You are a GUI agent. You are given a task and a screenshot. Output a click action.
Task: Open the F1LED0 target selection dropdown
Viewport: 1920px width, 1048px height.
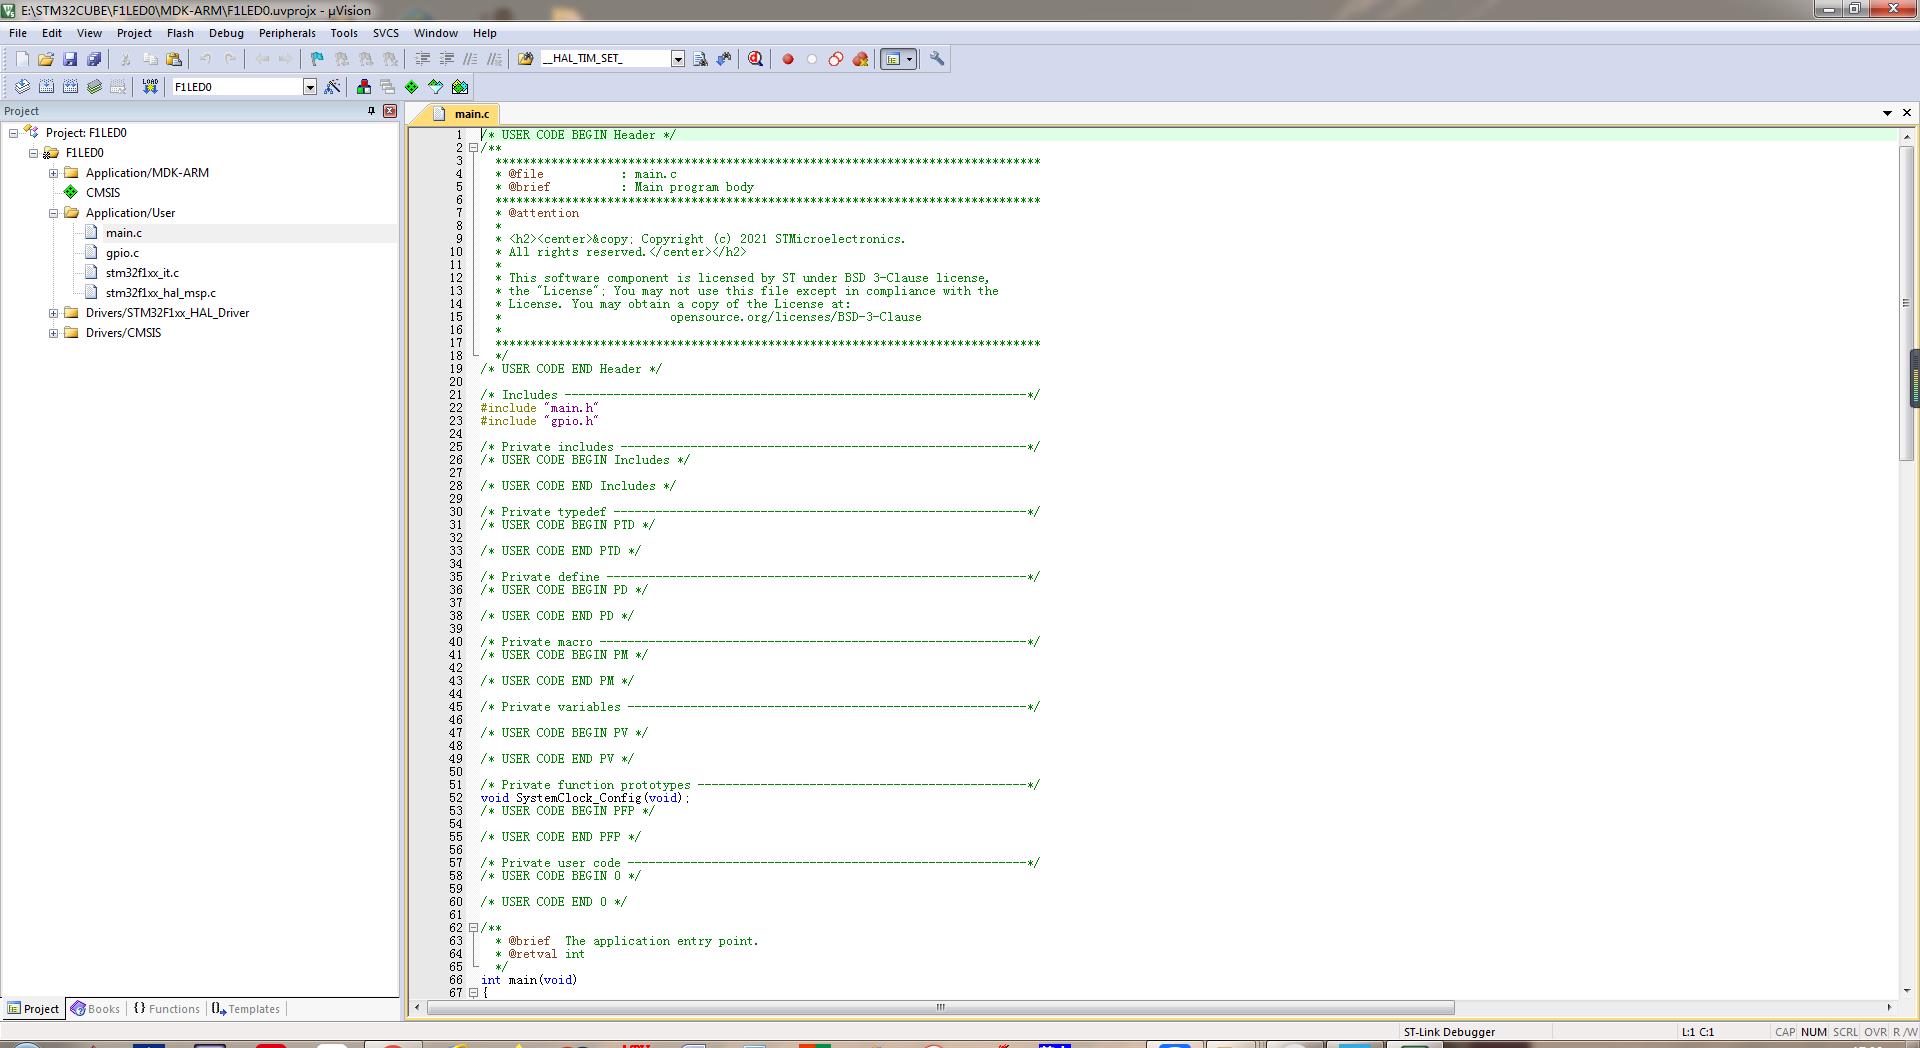[310, 87]
